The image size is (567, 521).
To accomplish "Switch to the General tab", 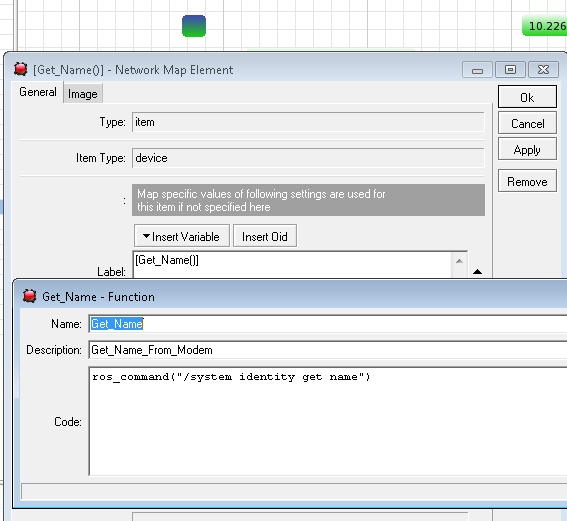I will point(38,92).
